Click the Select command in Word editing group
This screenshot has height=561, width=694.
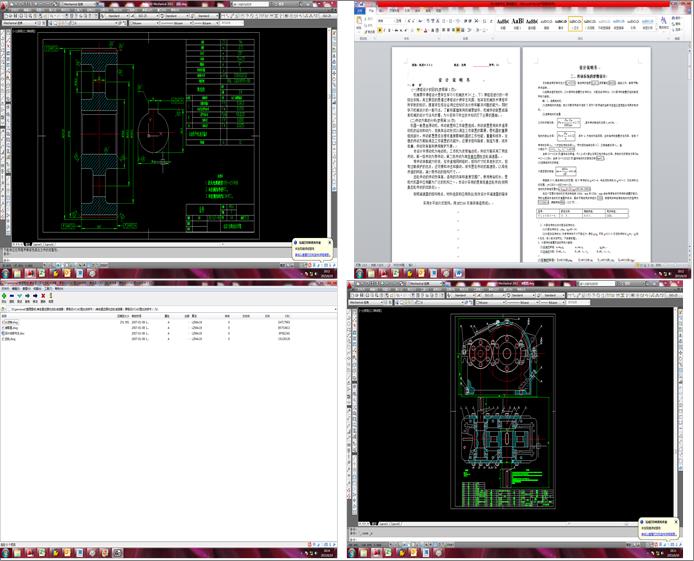(x=676, y=29)
